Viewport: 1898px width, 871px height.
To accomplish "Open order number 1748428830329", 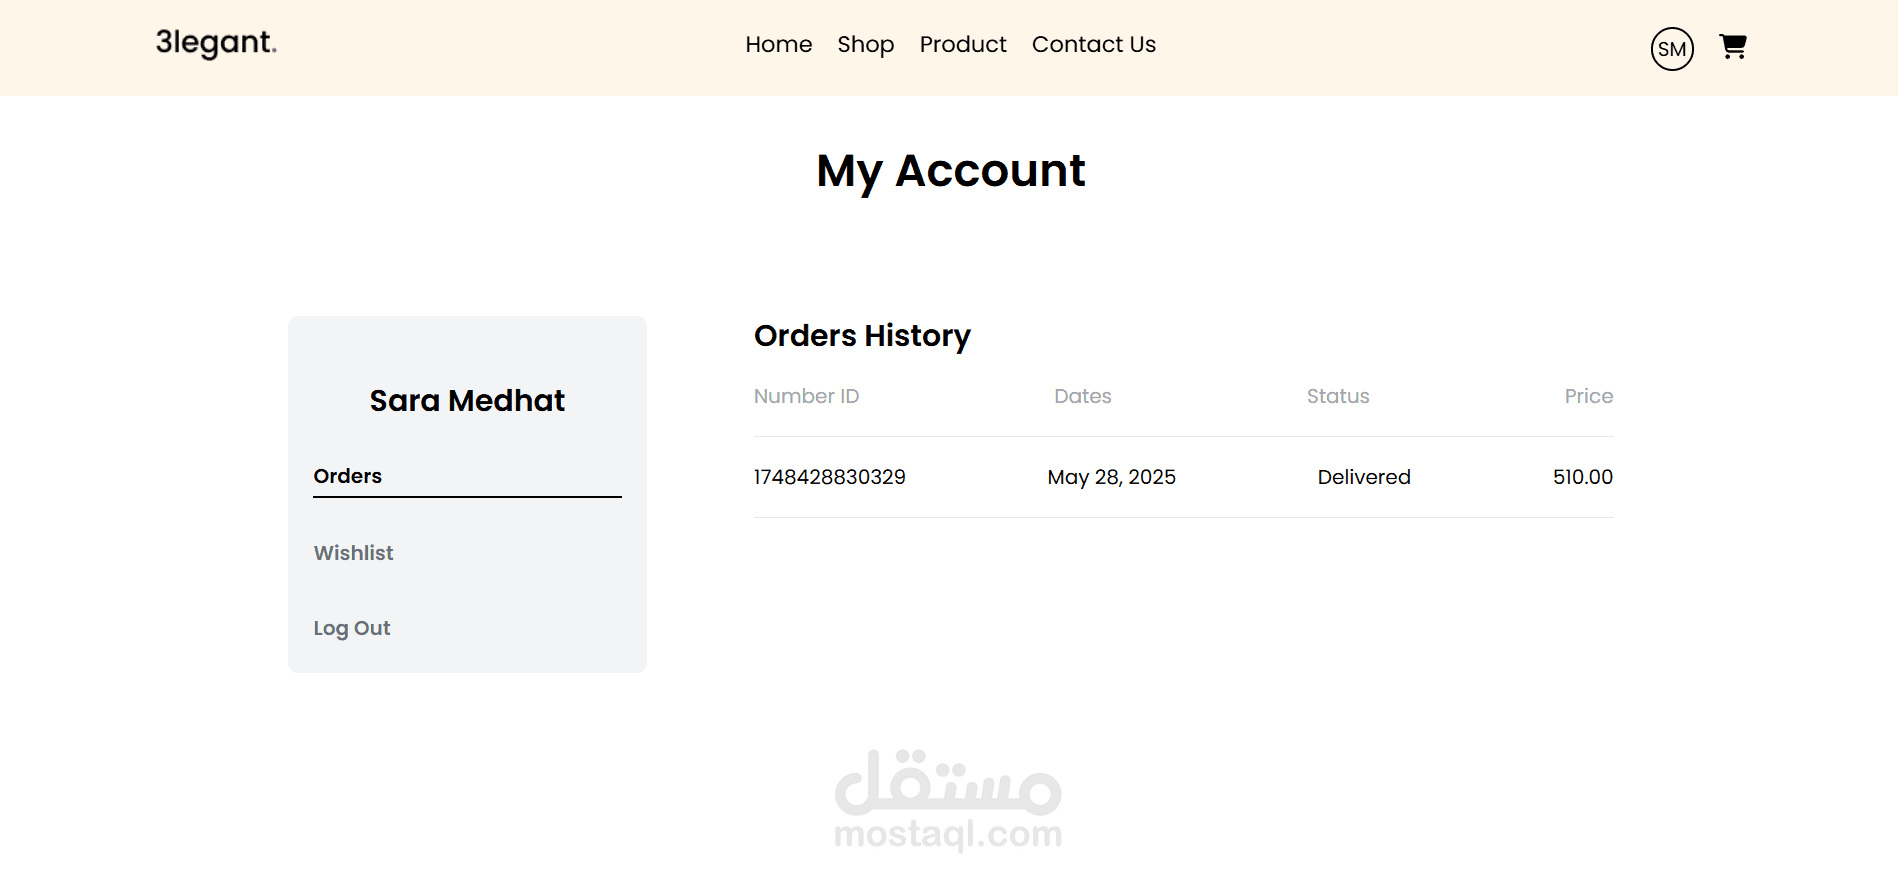I will coord(829,477).
